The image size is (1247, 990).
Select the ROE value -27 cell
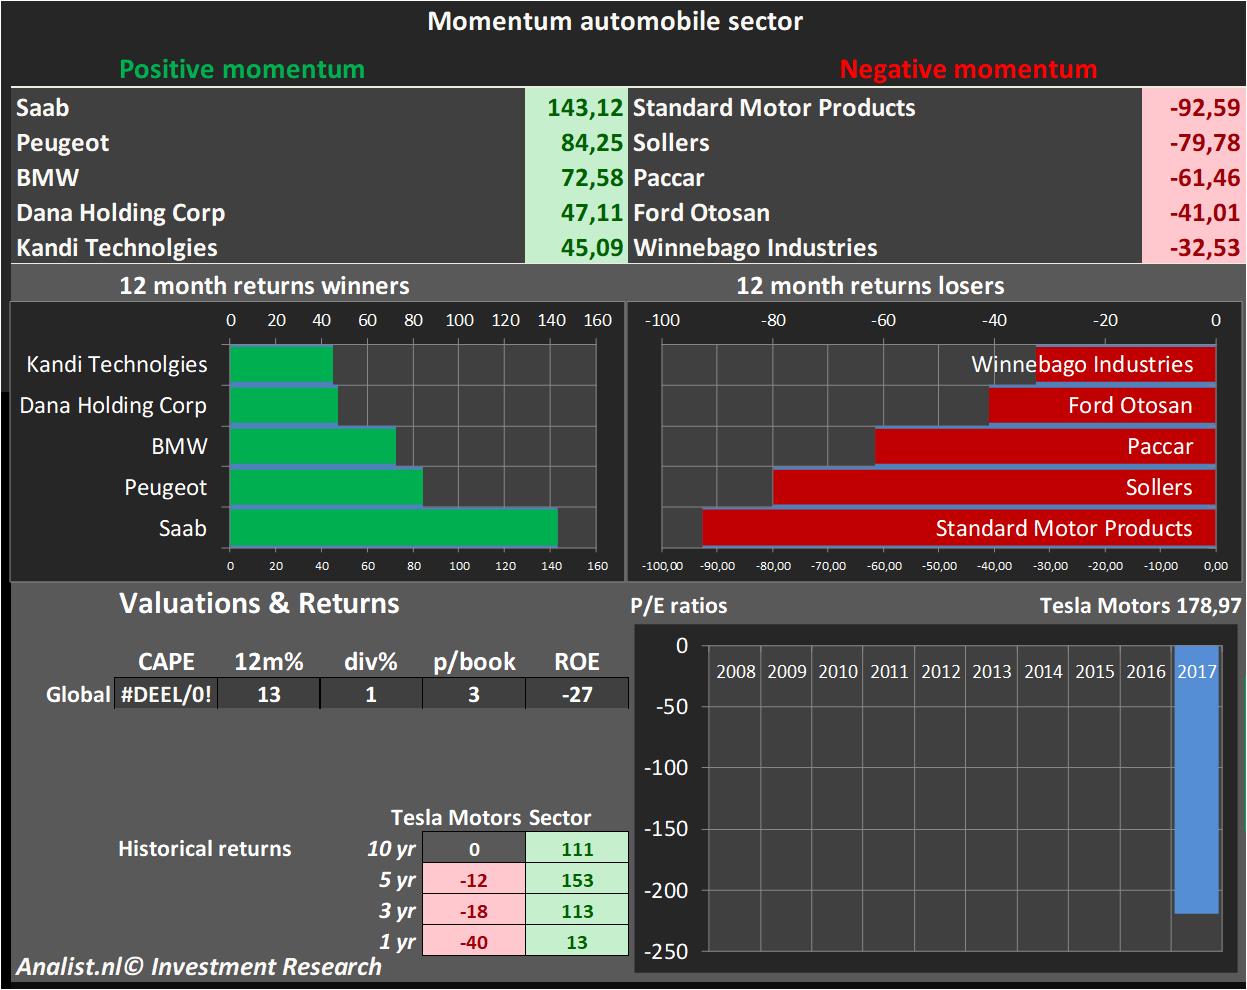tap(577, 694)
